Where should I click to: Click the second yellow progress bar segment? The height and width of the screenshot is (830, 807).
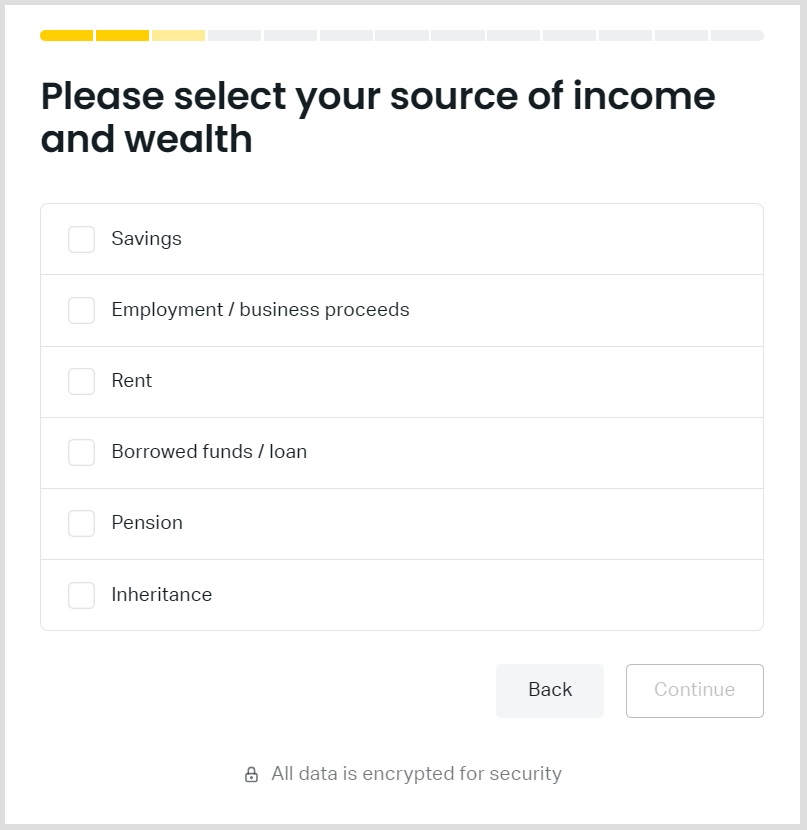tap(122, 36)
